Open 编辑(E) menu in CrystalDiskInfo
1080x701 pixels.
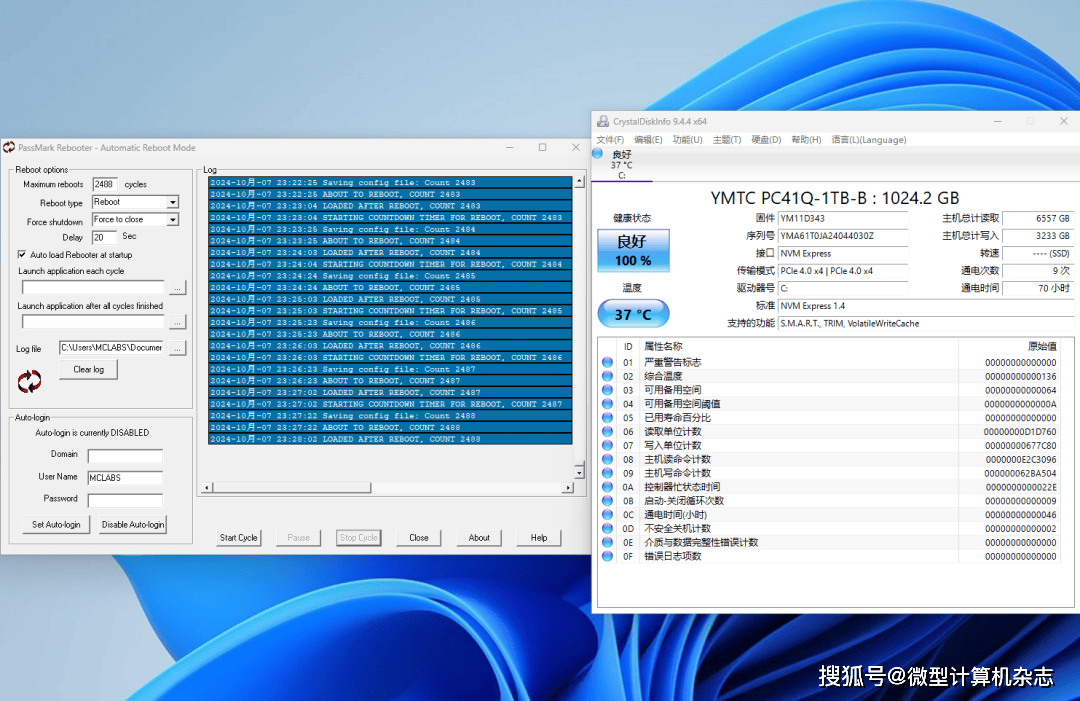click(x=648, y=140)
